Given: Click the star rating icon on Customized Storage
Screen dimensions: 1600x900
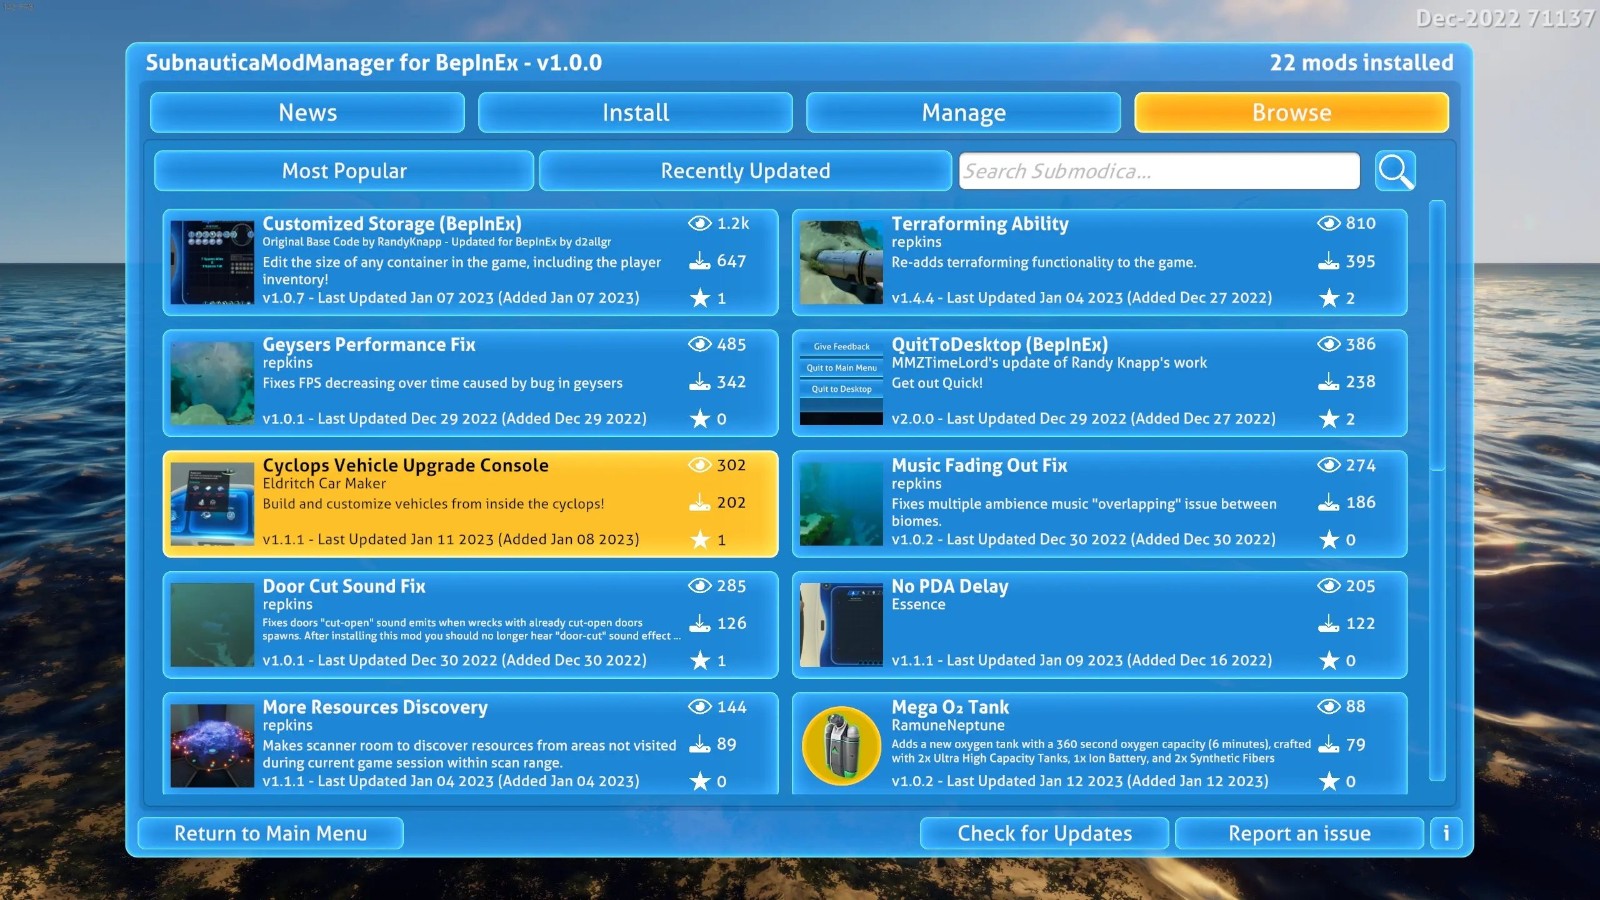Looking at the screenshot, I should pyautogui.click(x=700, y=298).
